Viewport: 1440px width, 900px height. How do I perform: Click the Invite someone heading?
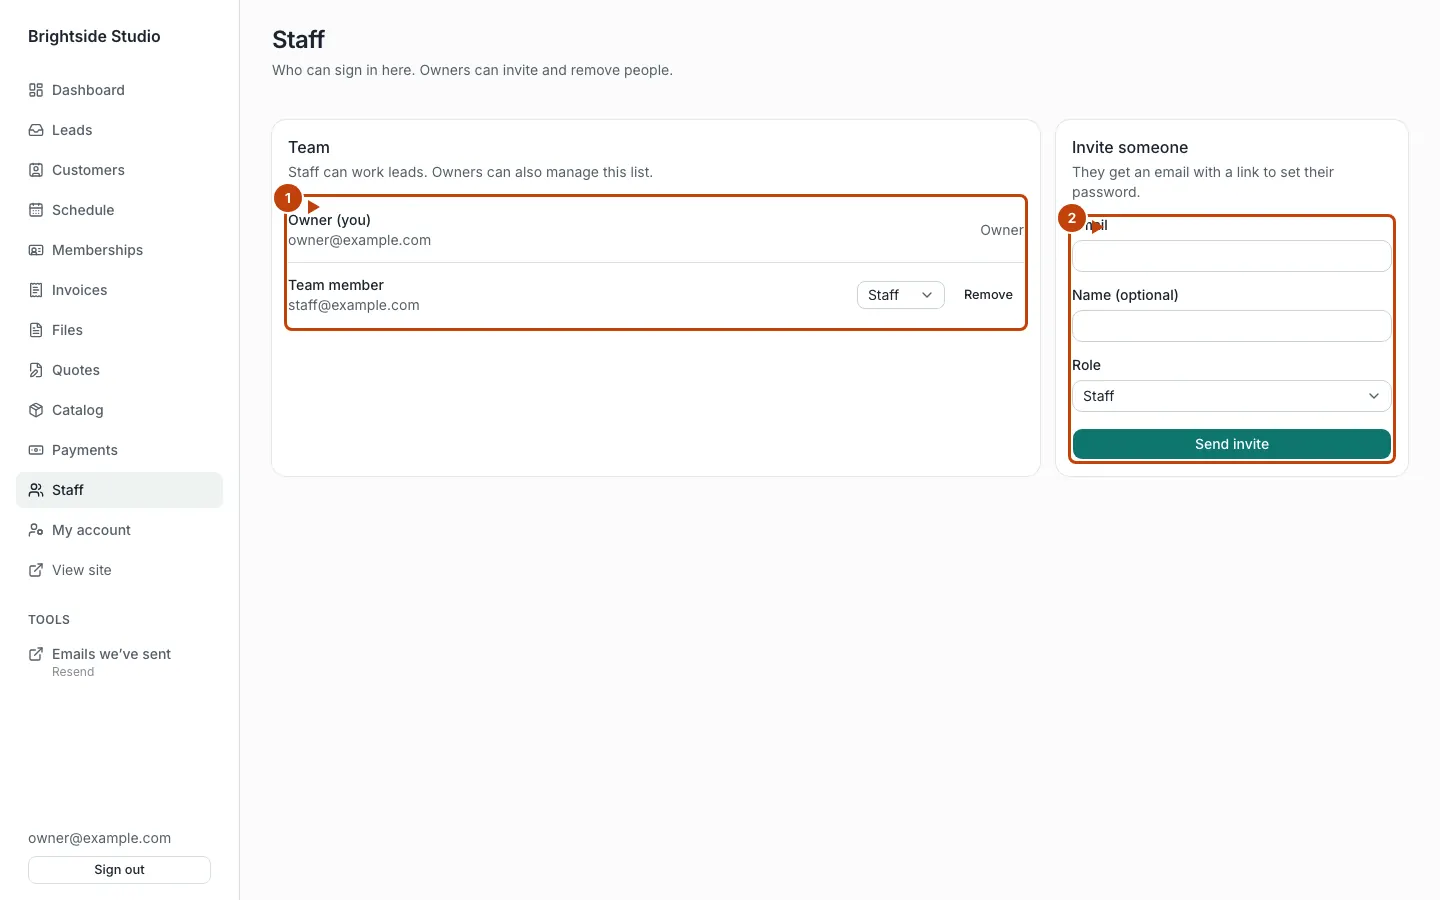coord(1130,147)
